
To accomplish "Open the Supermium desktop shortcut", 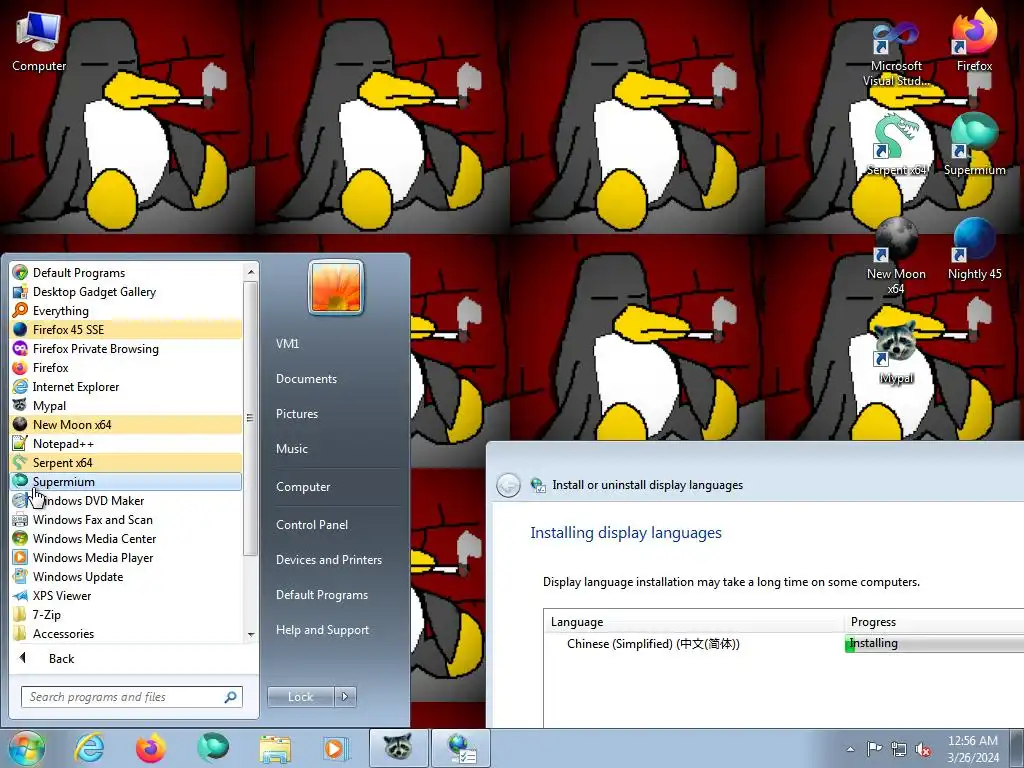I will tap(974, 144).
